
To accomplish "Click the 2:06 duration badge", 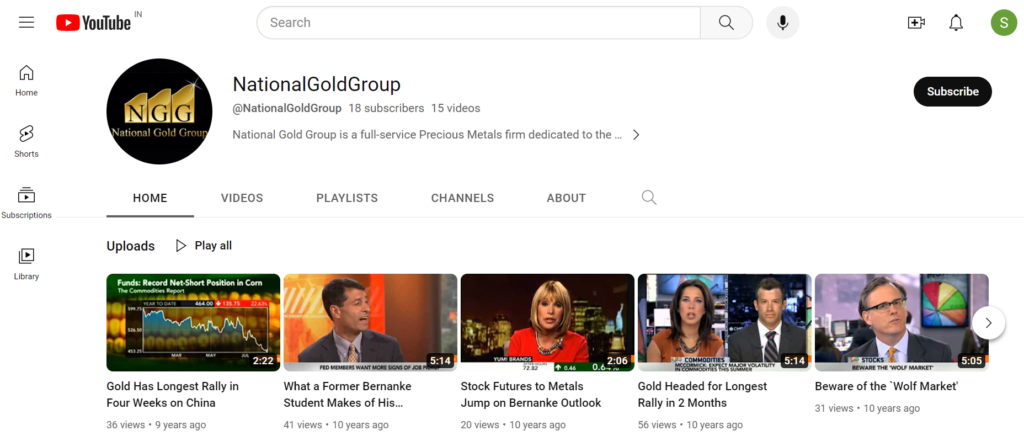I will coord(617,361).
